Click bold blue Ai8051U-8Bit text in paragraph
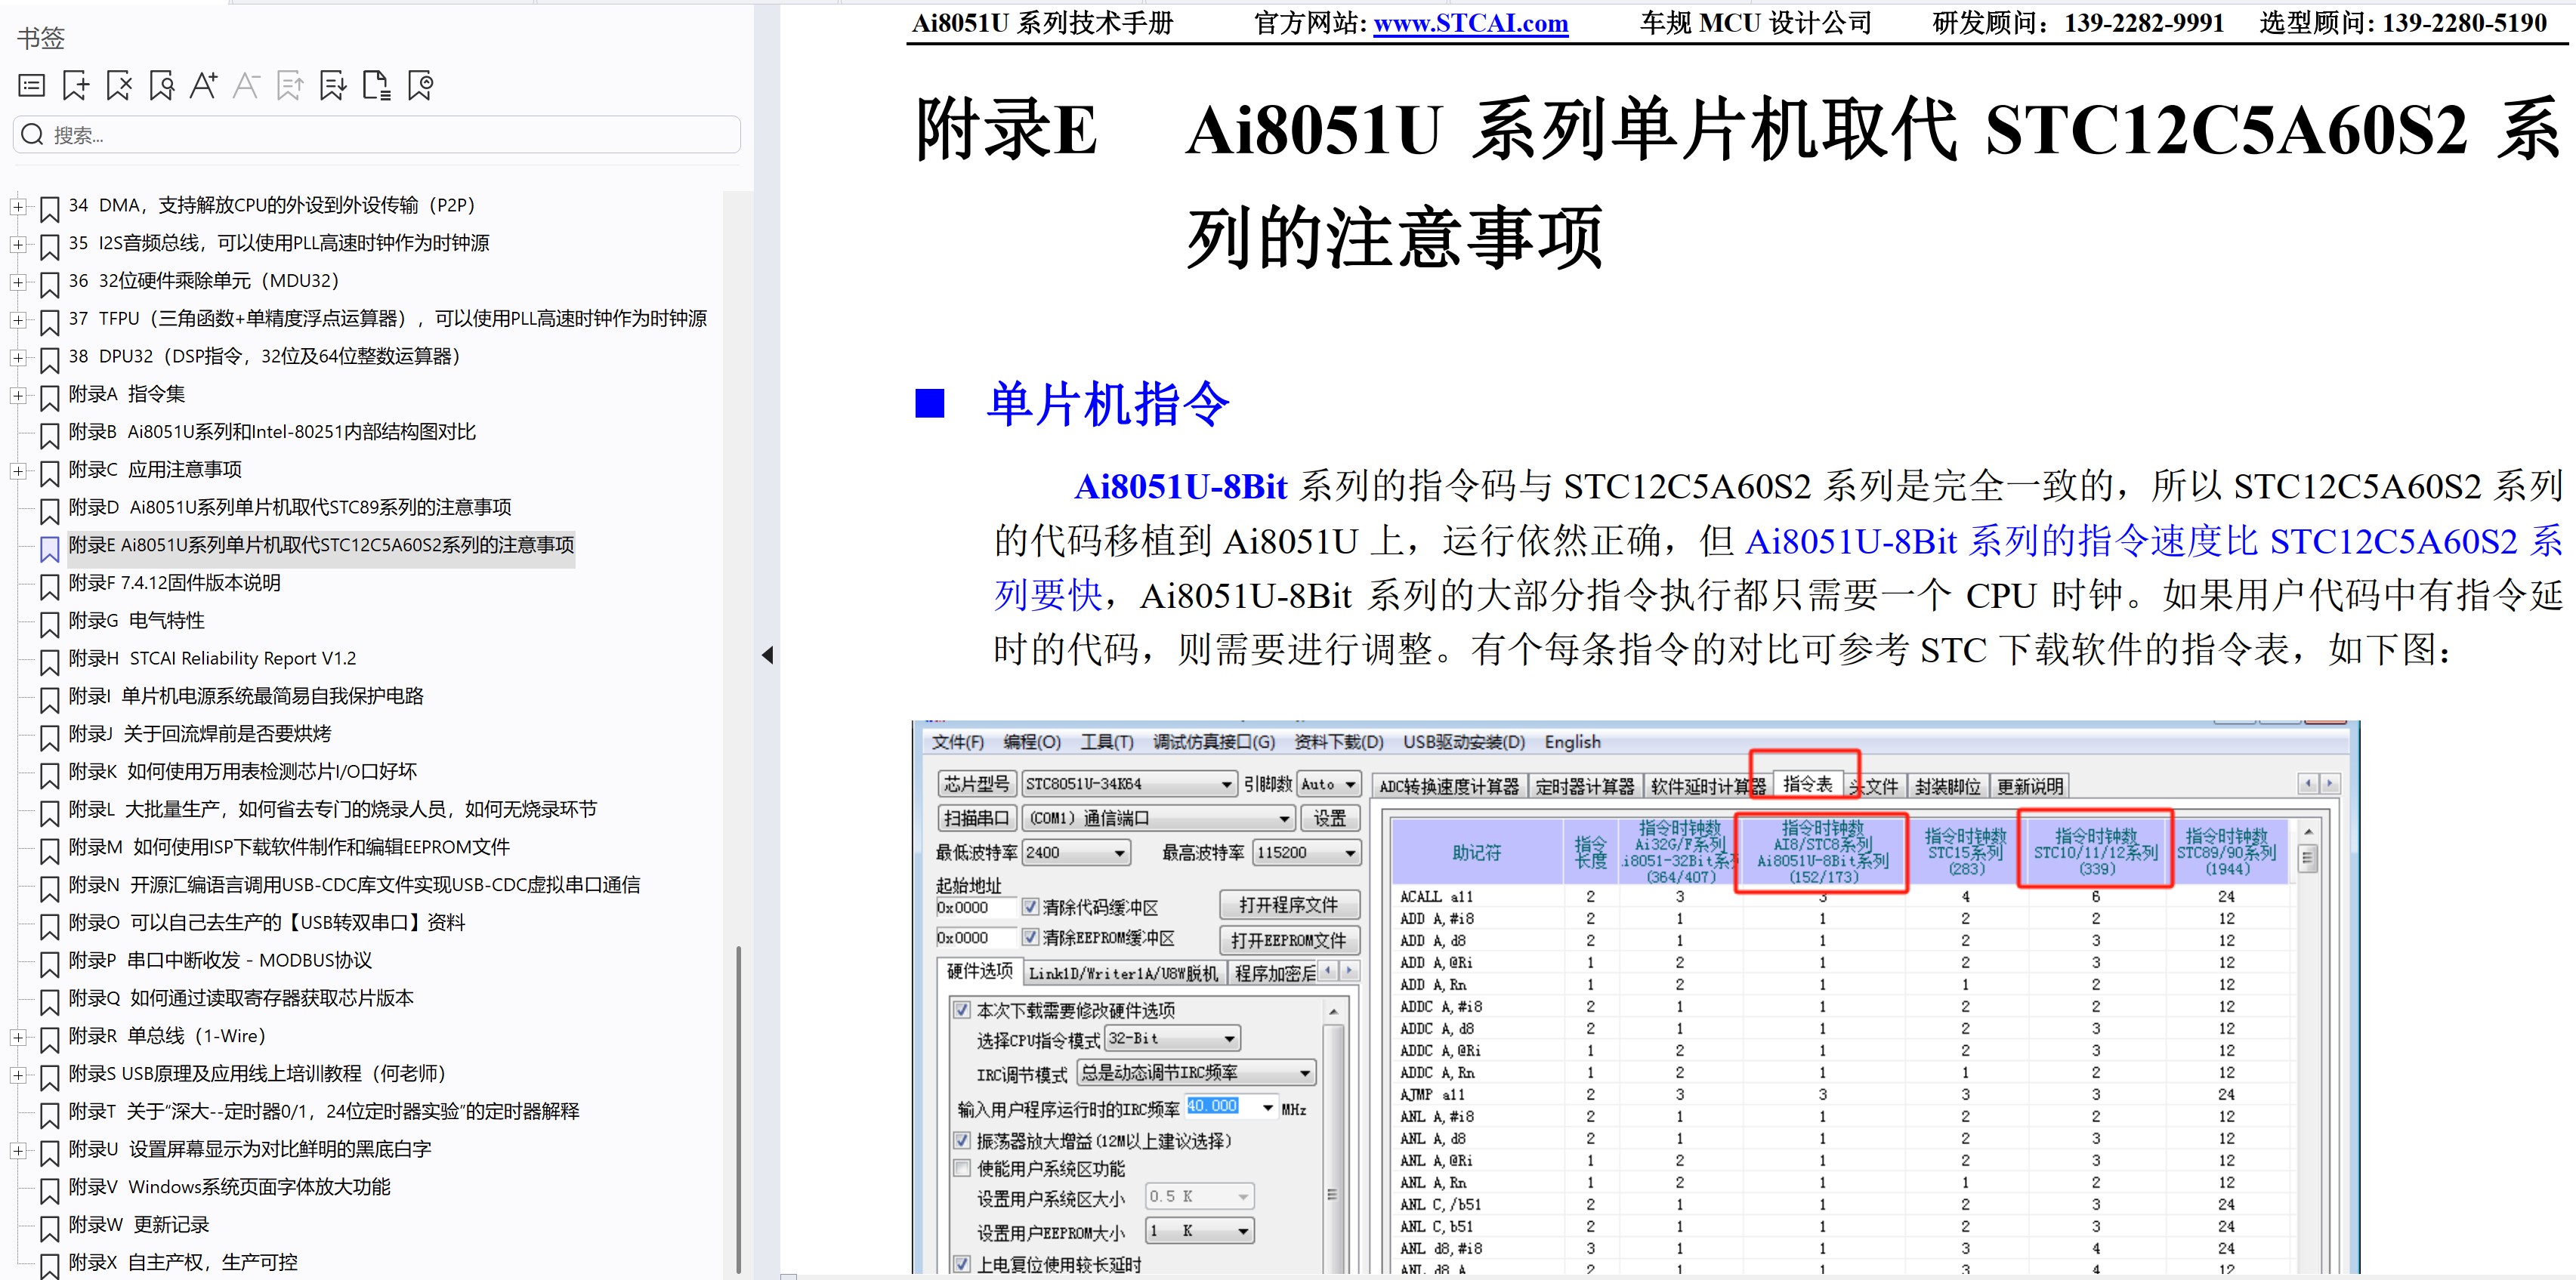Viewport: 2576px width, 1280px height. click(x=1180, y=487)
